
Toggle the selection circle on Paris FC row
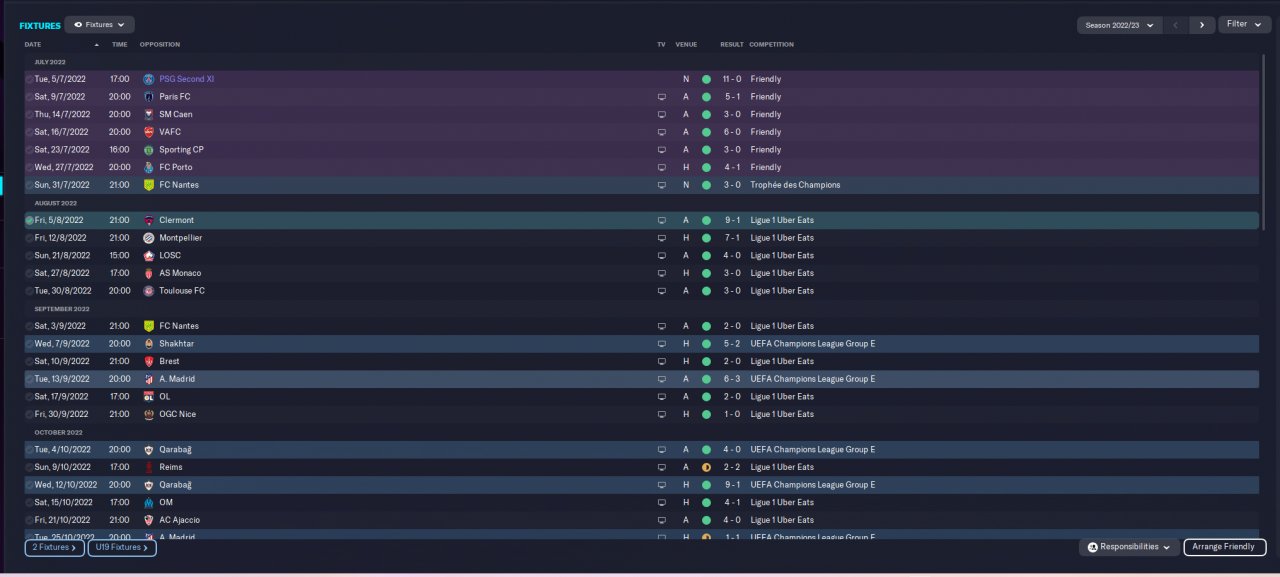(30, 97)
